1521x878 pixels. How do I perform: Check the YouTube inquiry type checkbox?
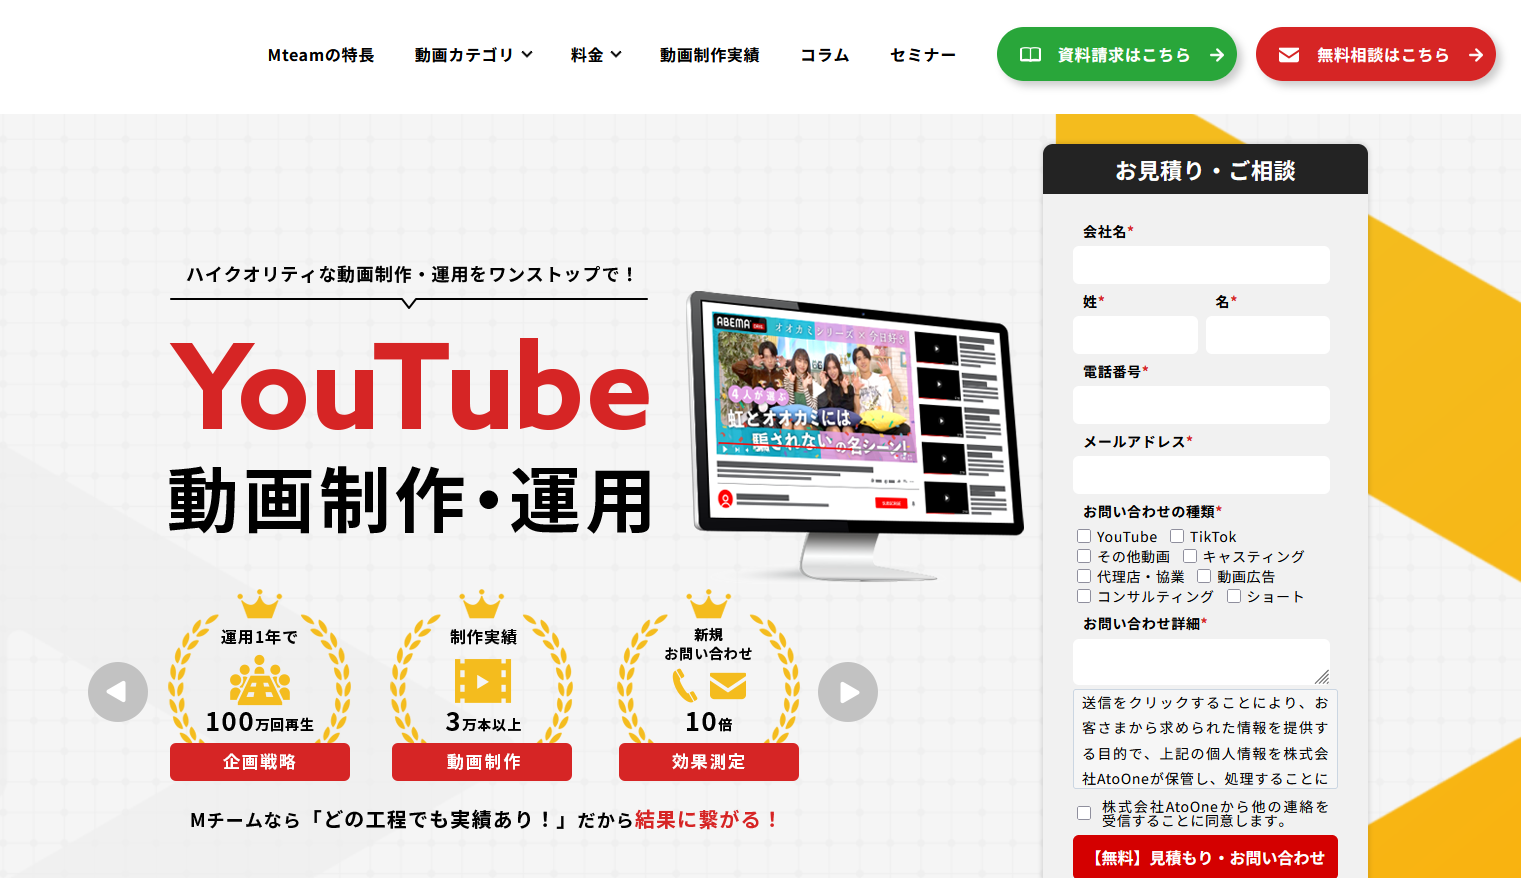tap(1084, 536)
